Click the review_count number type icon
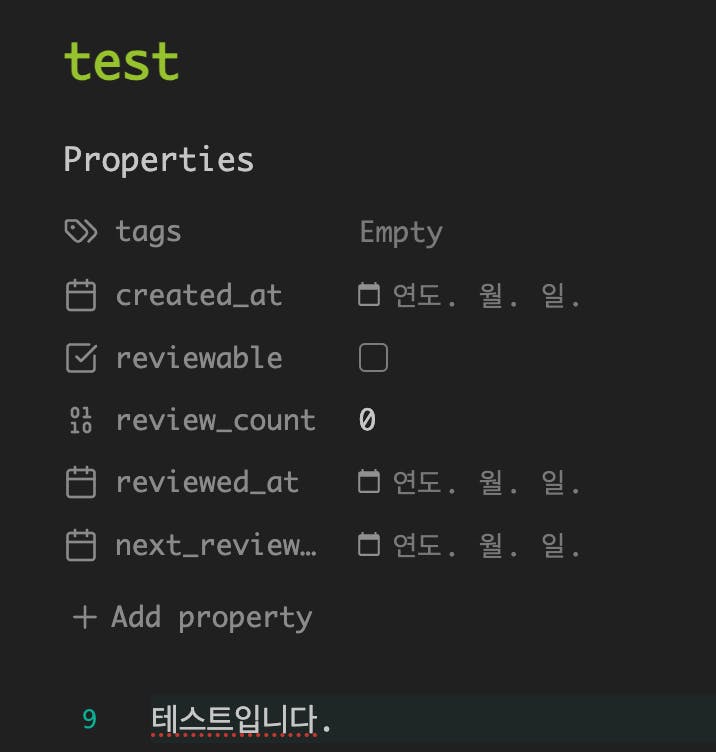The height and width of the screenshot is (752, 716). click(x=80, y=420)
